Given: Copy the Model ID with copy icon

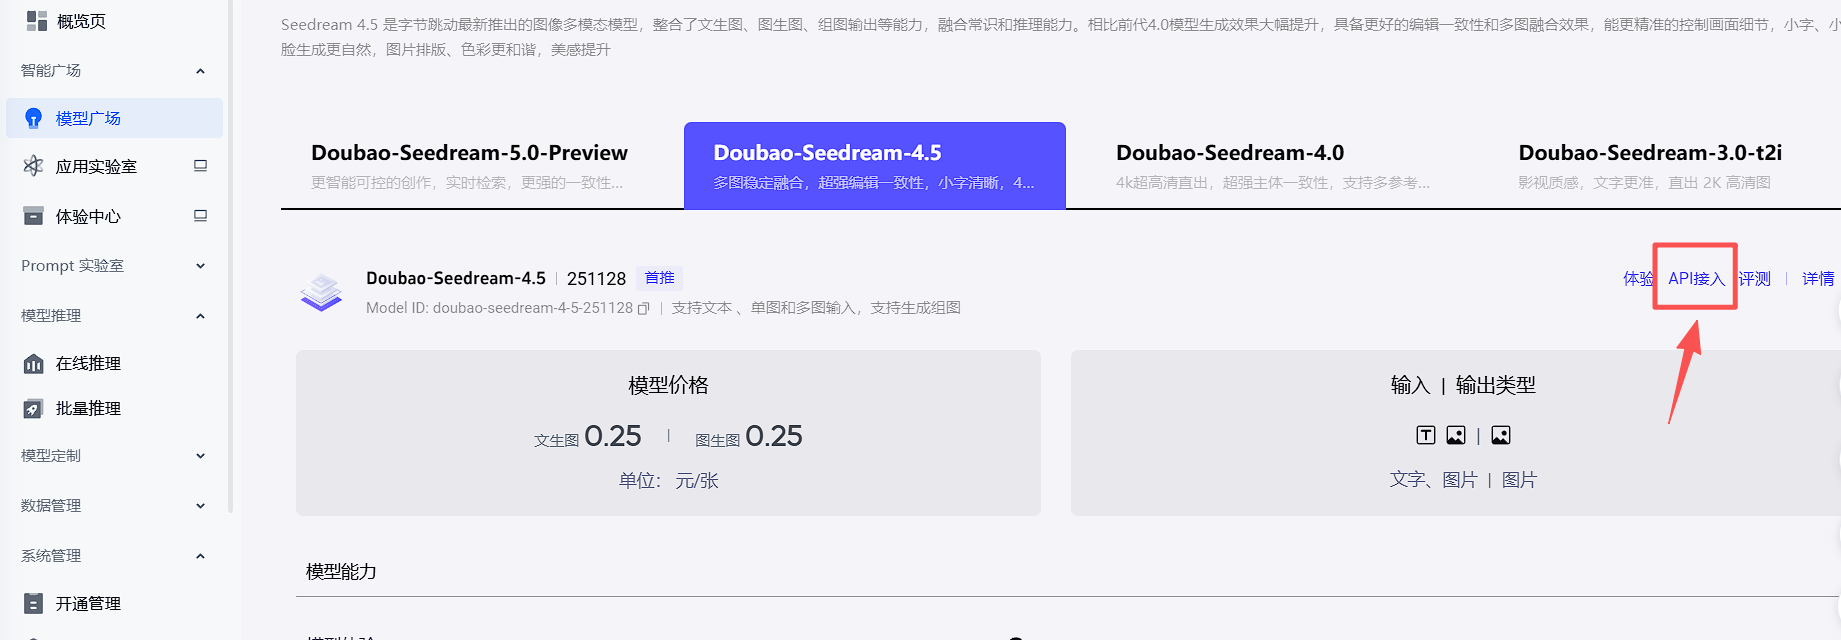Looking at the screenshot, I should click(x=644, y=308).
